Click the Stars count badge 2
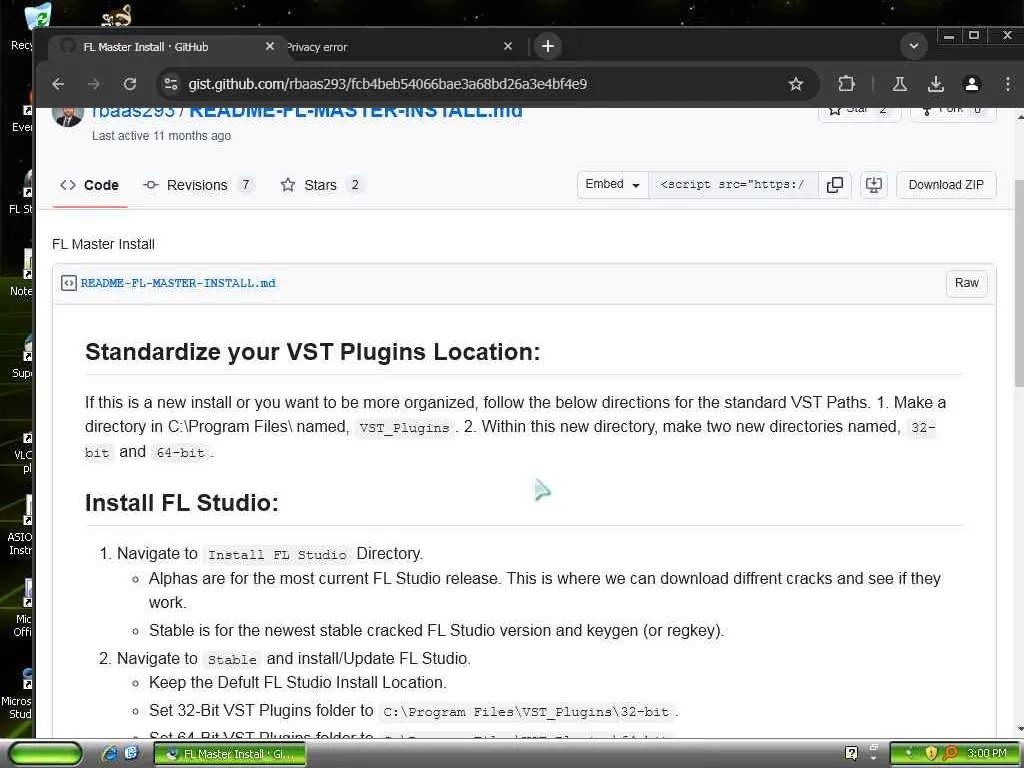This screenshot has width=1024, height=768. pyautogui.click(x=355, y=185)
